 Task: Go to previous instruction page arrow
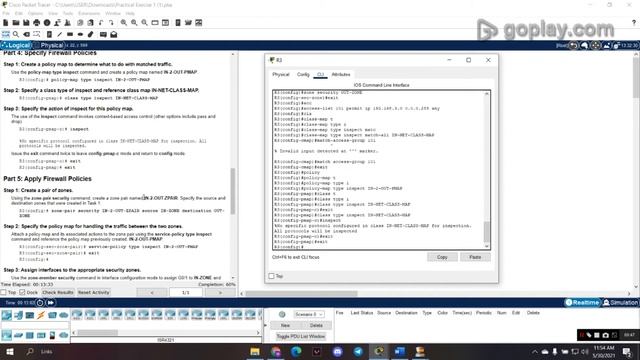(x=152, y=292)
